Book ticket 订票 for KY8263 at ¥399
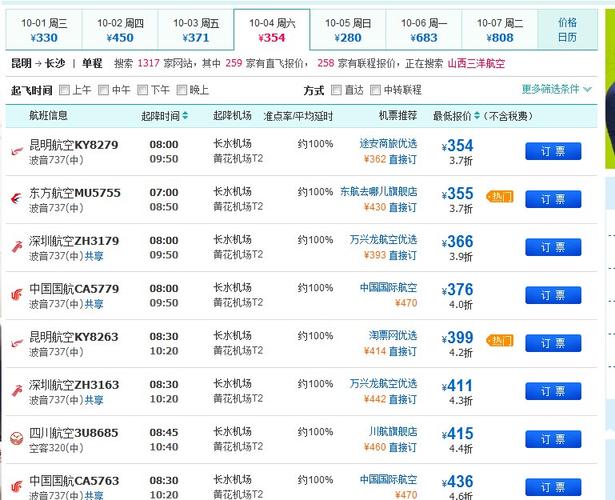615x500 pixels. coord(553,343)
